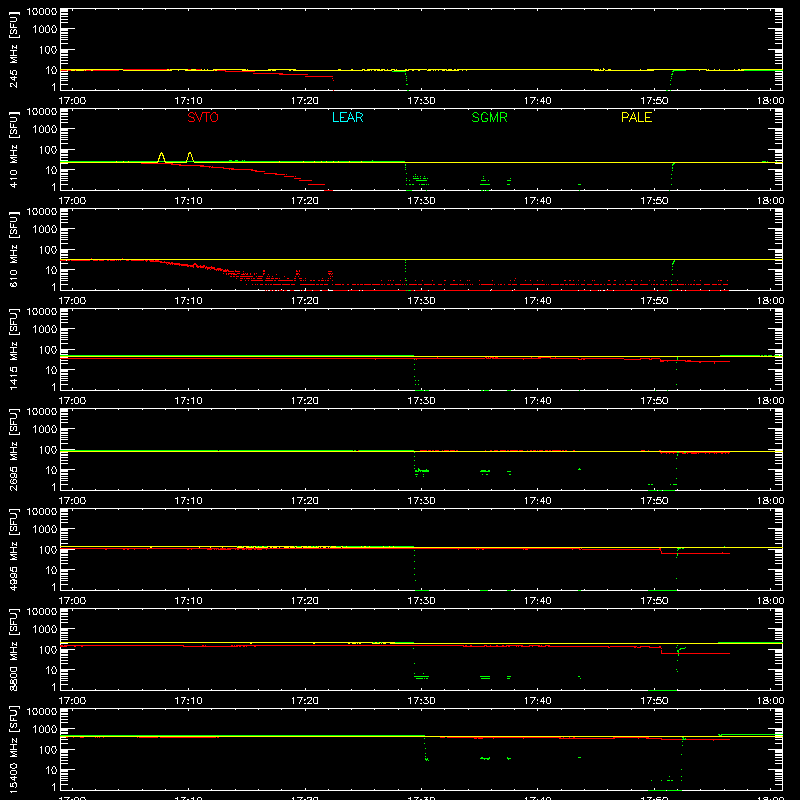Click the 100 y-axis value of 8800 MHz plot
The height and width of the screenshot is (800, 800).
point(48,650)
